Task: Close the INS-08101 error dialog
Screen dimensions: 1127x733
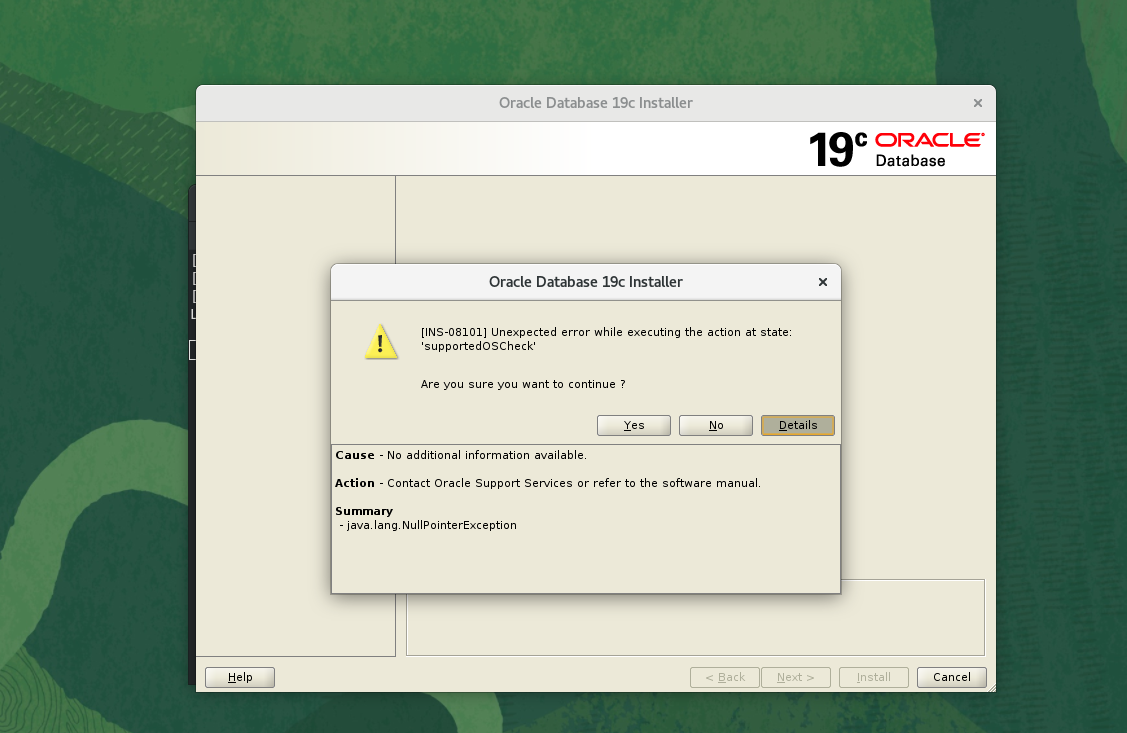Action: pyautogui.click(x=823, y=282)
